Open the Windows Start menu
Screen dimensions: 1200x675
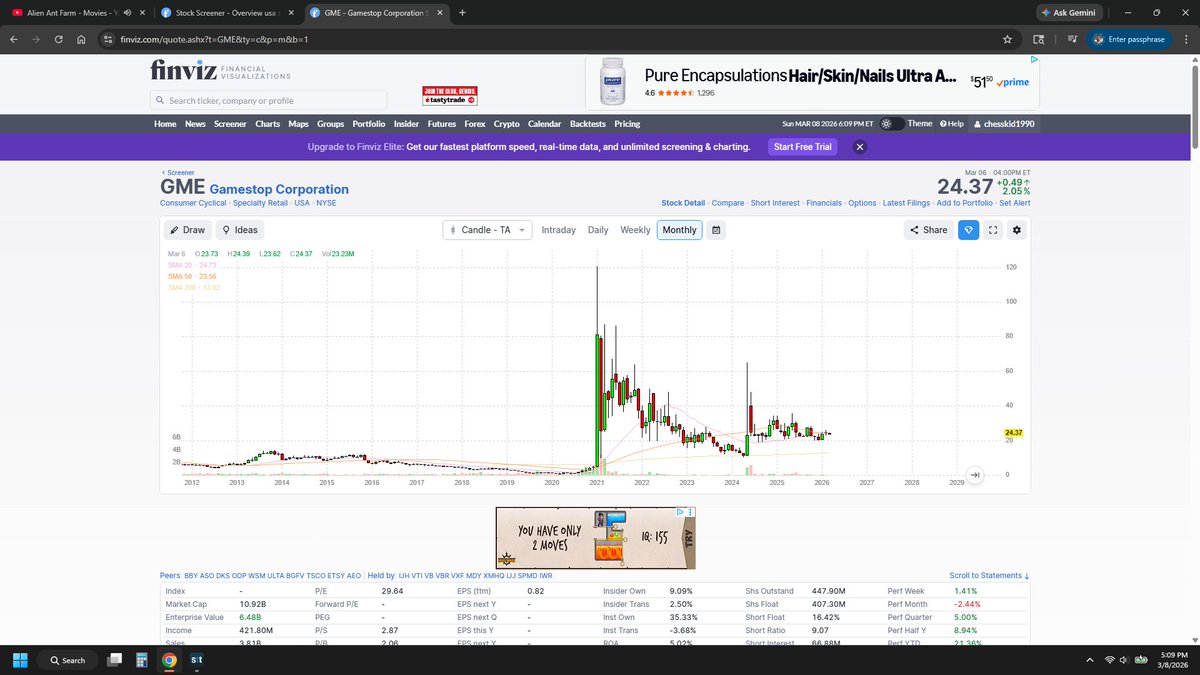(19, 660)
